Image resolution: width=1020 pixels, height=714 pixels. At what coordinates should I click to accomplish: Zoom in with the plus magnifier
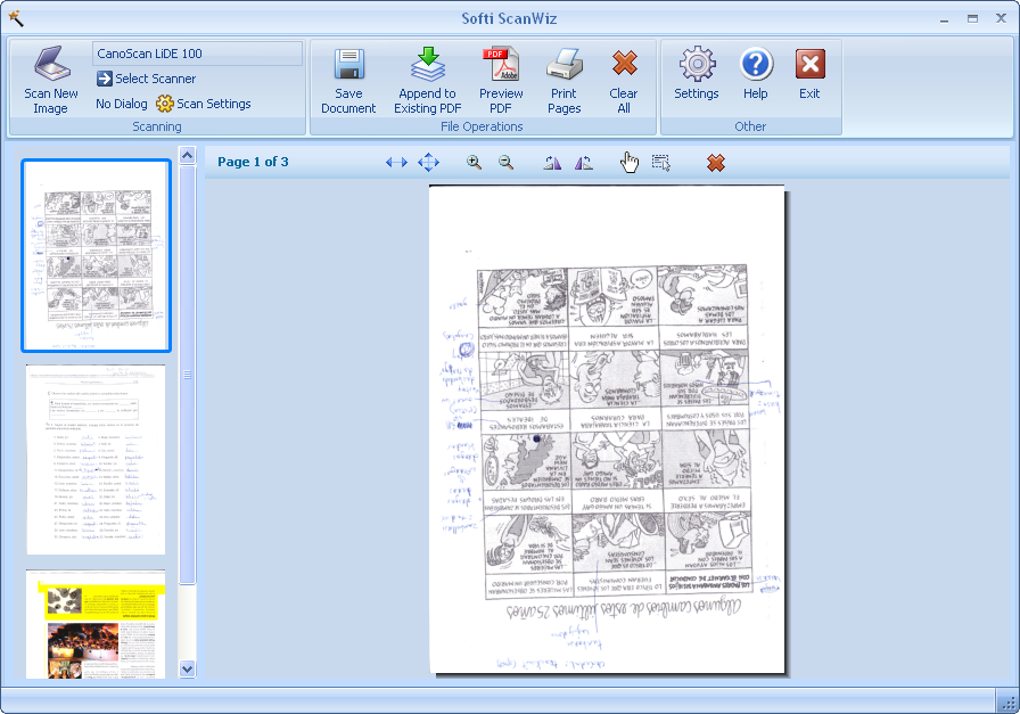pos(474,162)
